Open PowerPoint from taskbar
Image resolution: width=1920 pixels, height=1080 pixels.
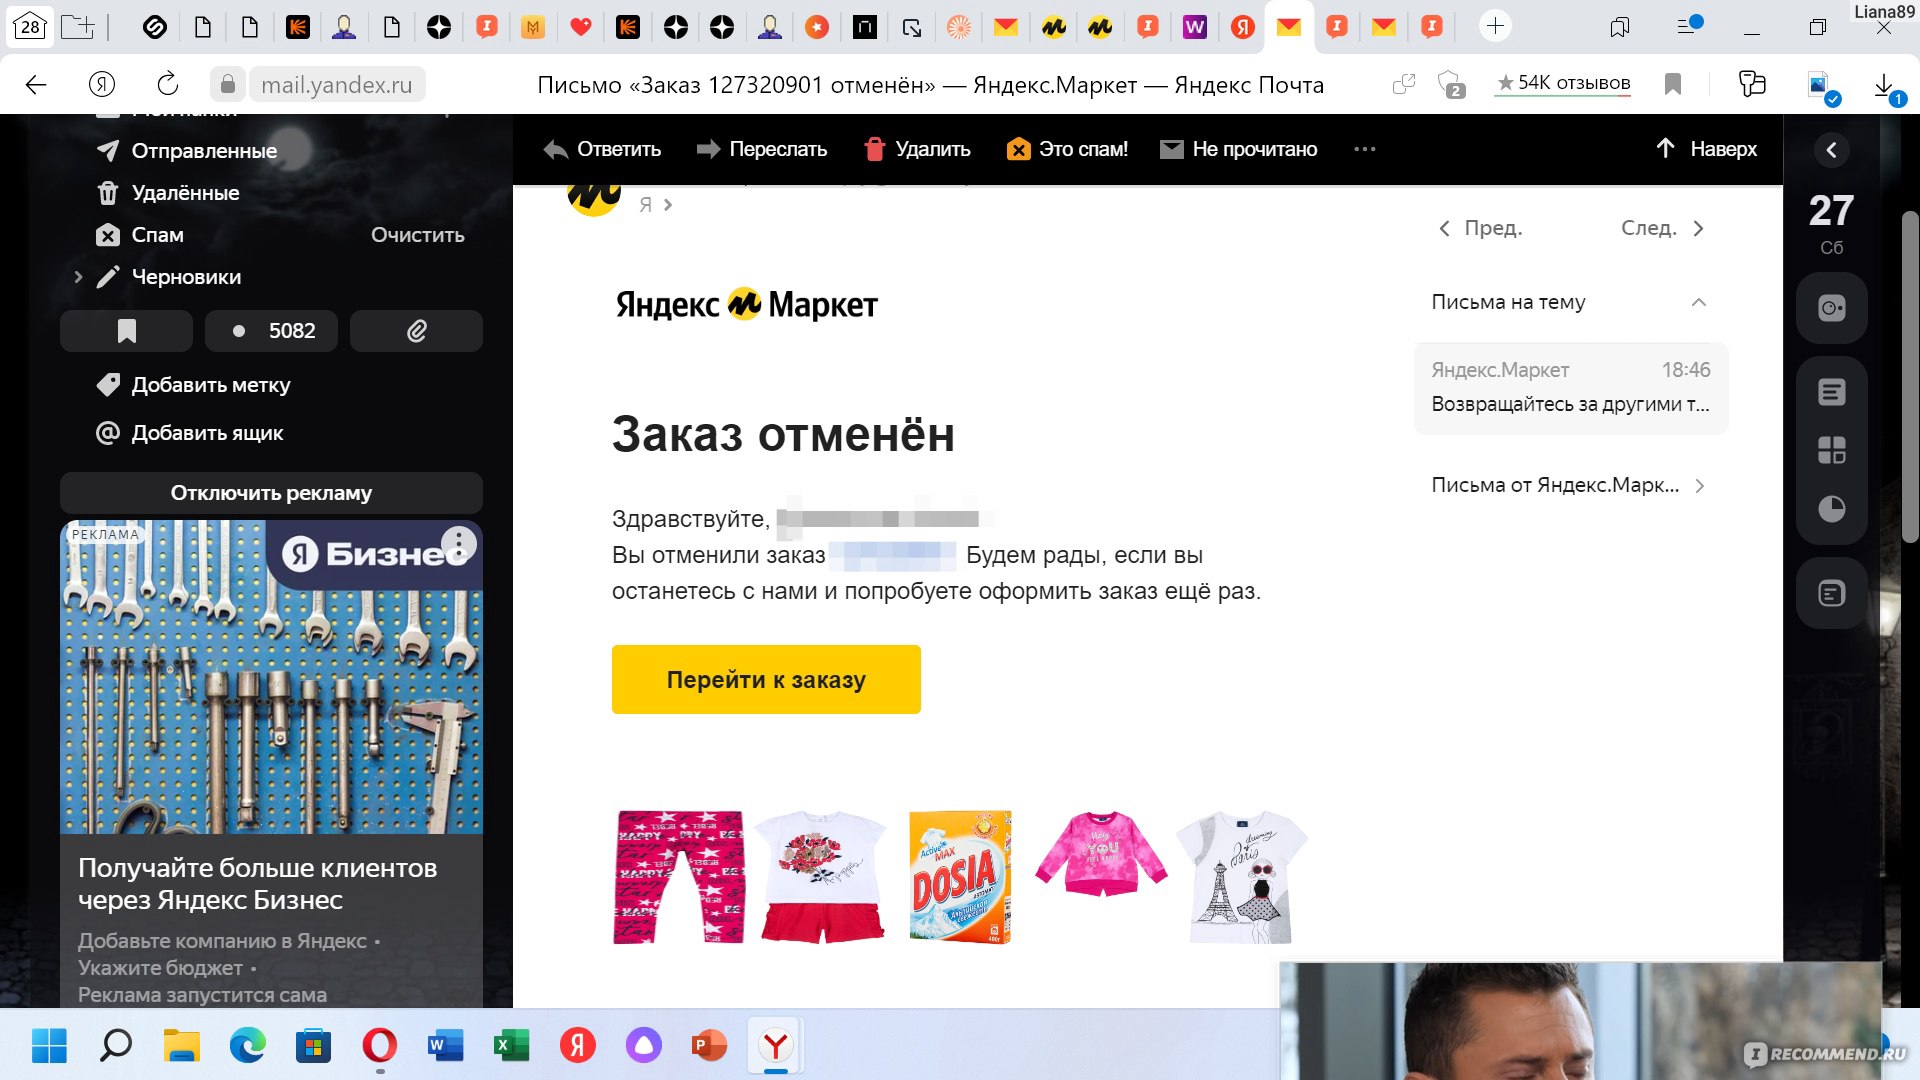(x=709, y=1046)
